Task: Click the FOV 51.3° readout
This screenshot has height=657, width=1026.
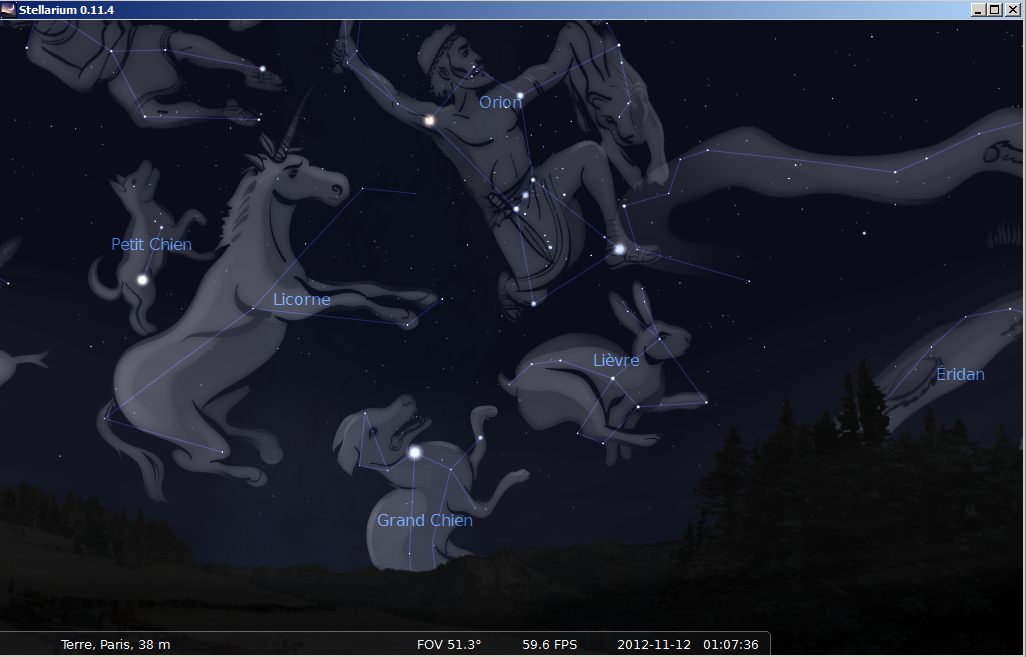Action: (449, 645)
